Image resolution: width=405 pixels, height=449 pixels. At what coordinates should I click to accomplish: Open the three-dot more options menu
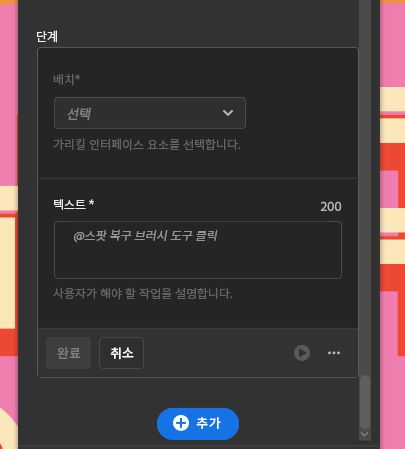pos(334,353)
